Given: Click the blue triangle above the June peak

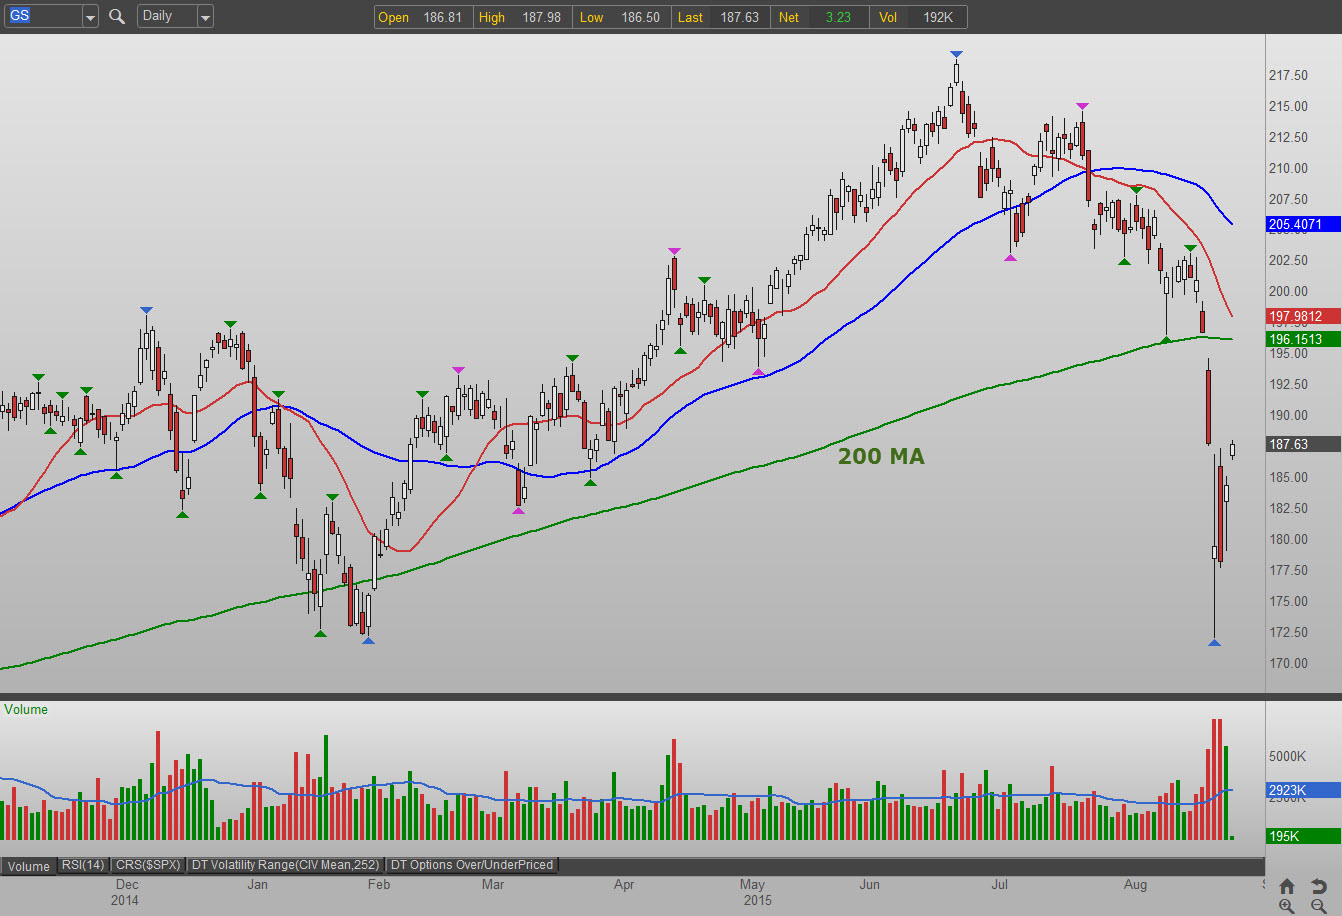Looking at the screenshot, I should click(x=956, y=54).
